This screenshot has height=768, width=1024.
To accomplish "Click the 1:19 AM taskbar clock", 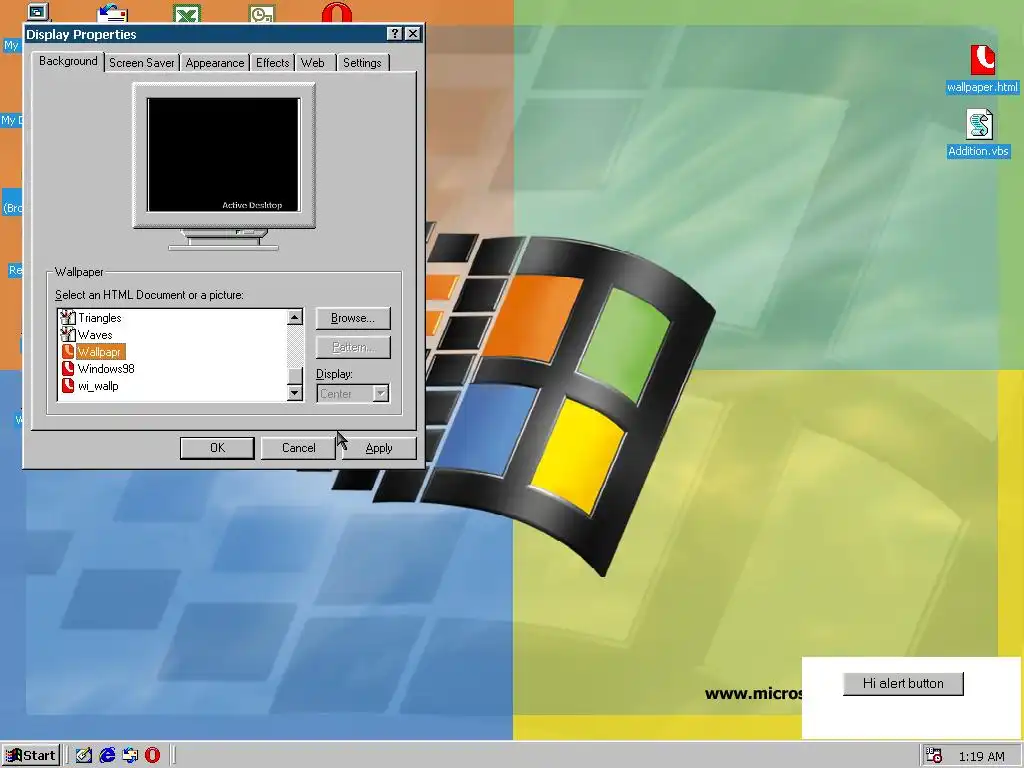I will click(x=982, y=756).
